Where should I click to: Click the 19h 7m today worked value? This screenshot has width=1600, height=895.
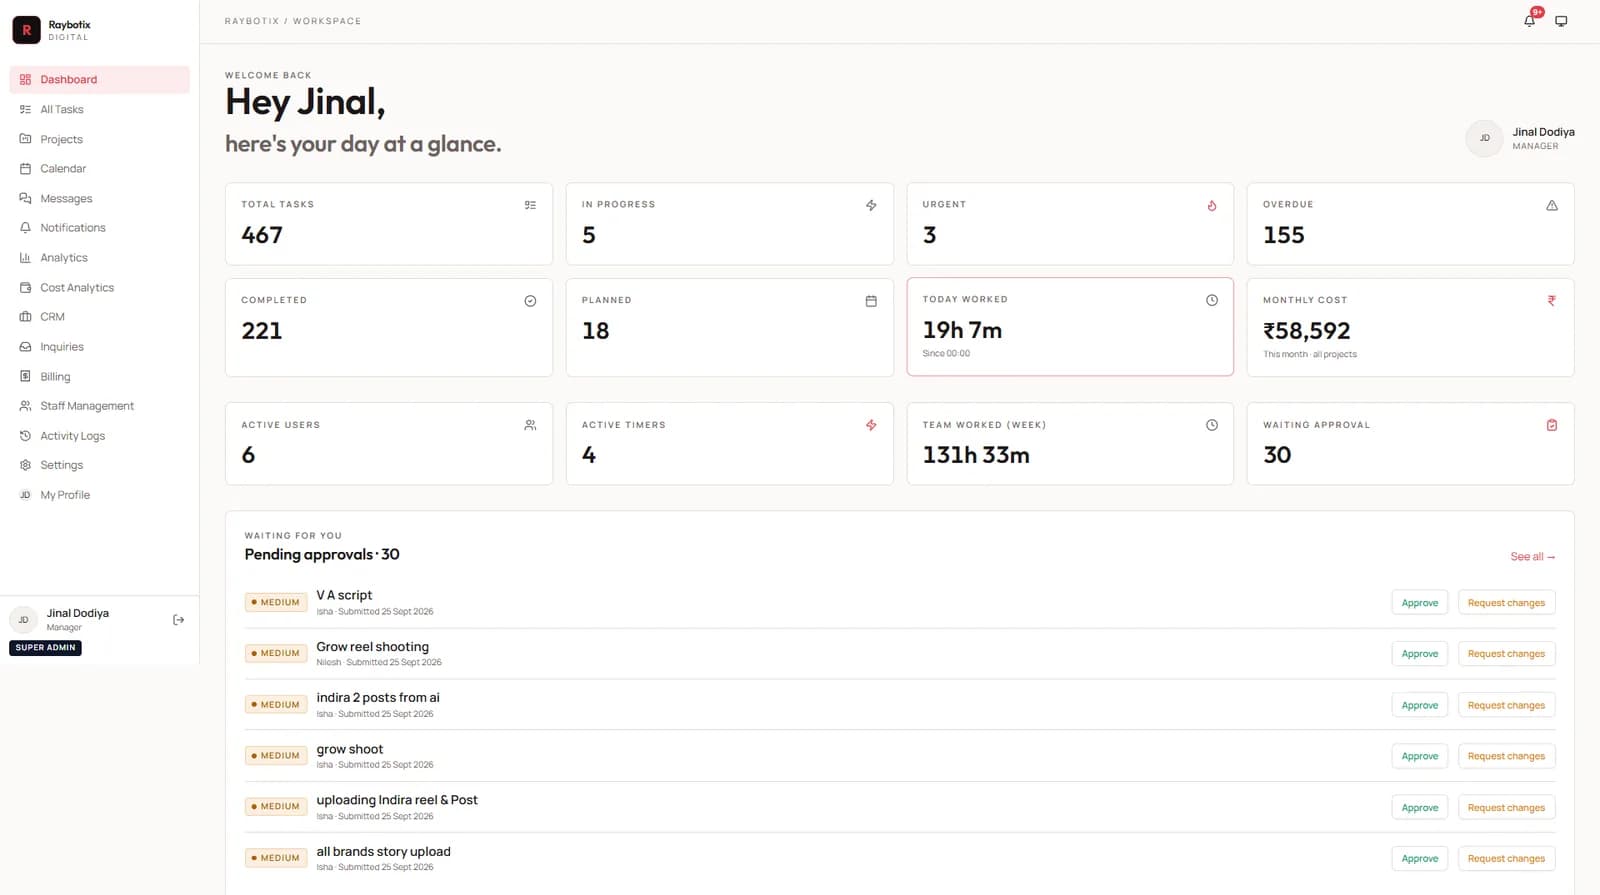click(x=962, y=330)
